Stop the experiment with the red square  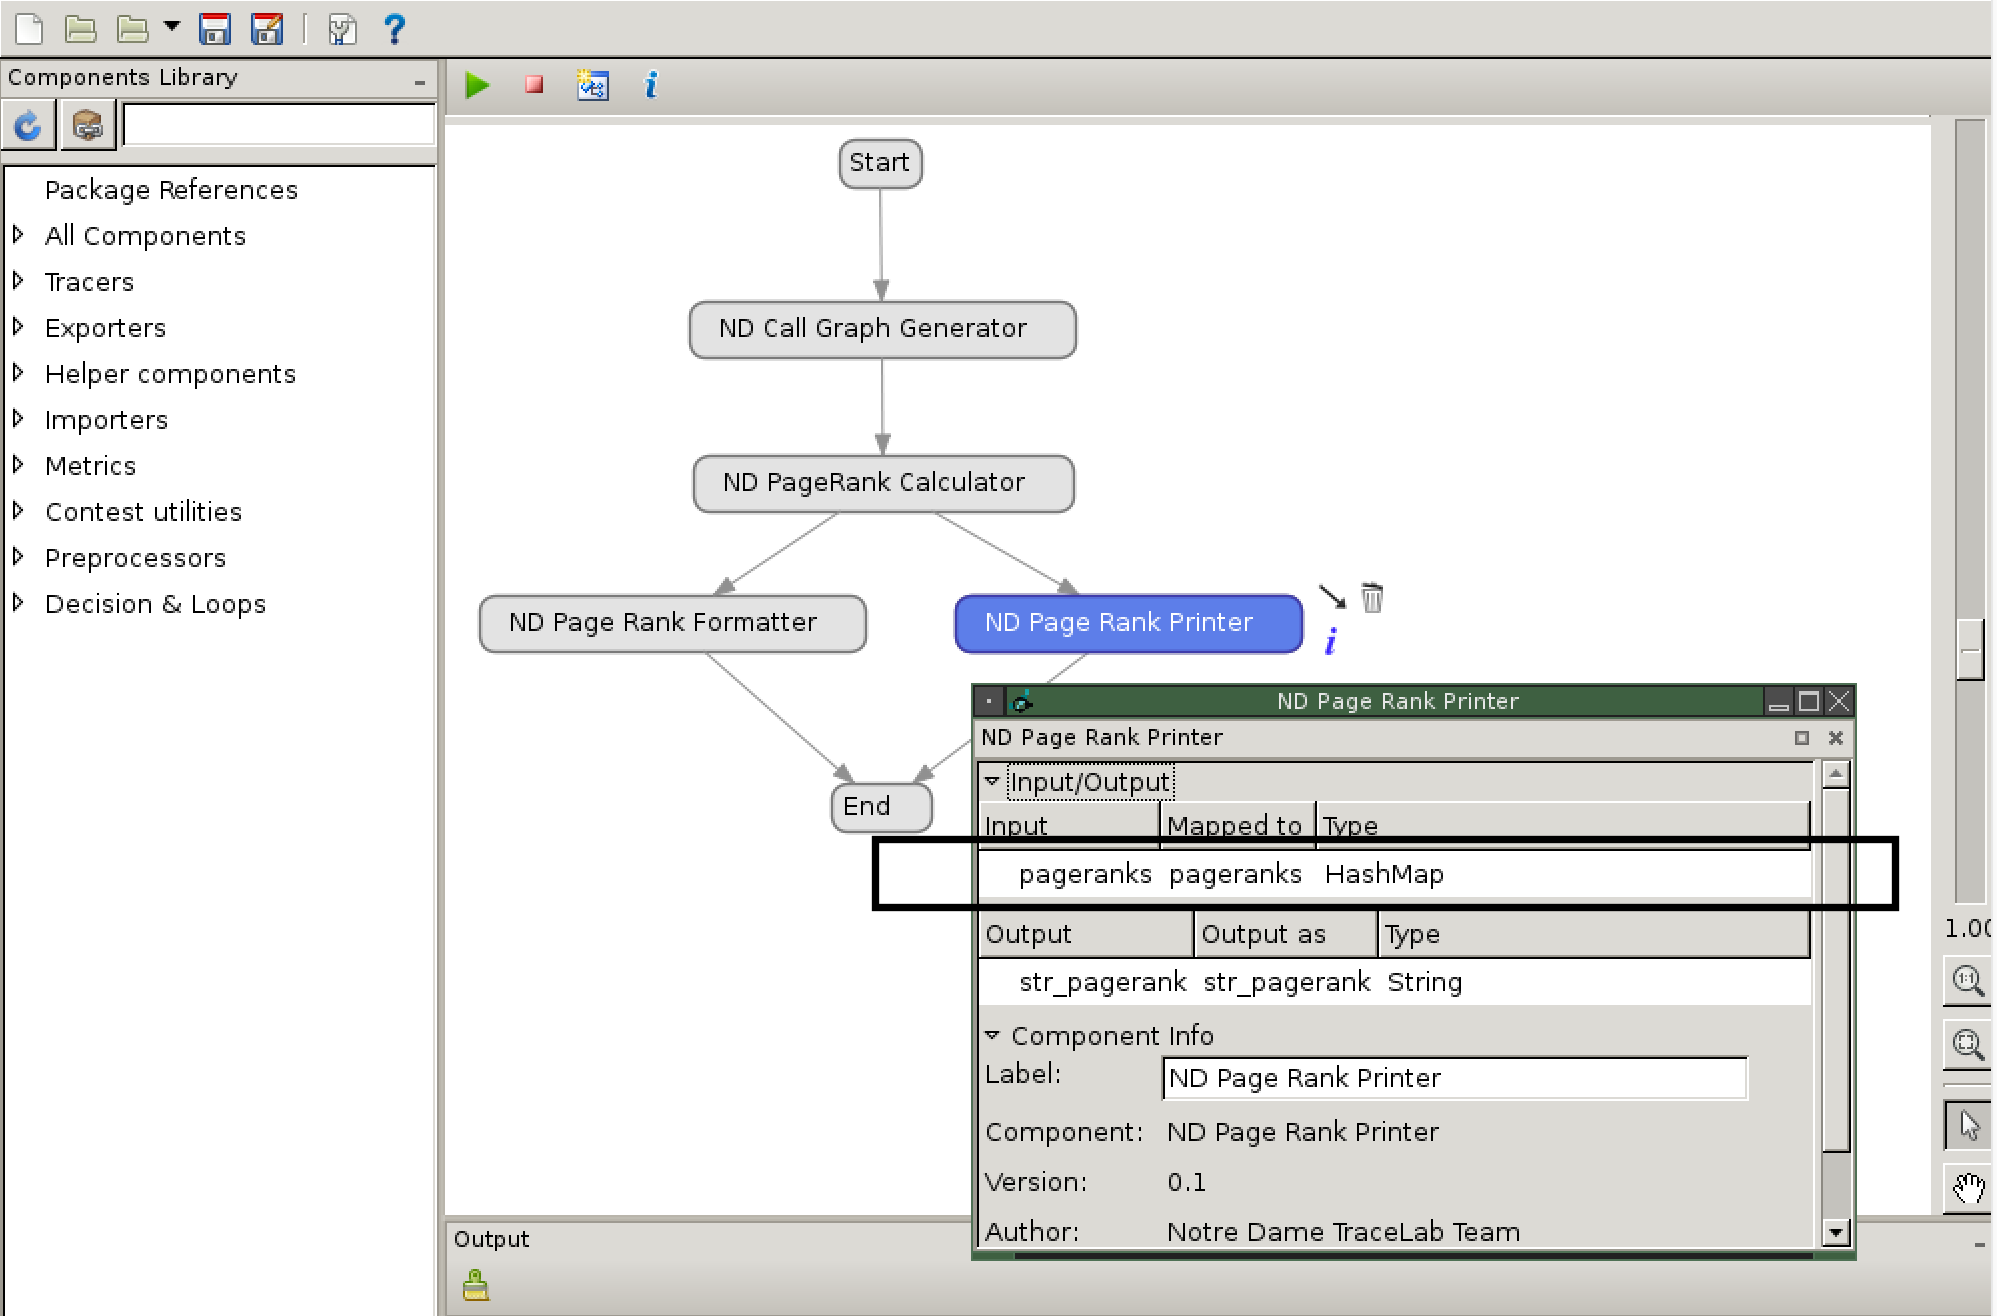point(535,85)
